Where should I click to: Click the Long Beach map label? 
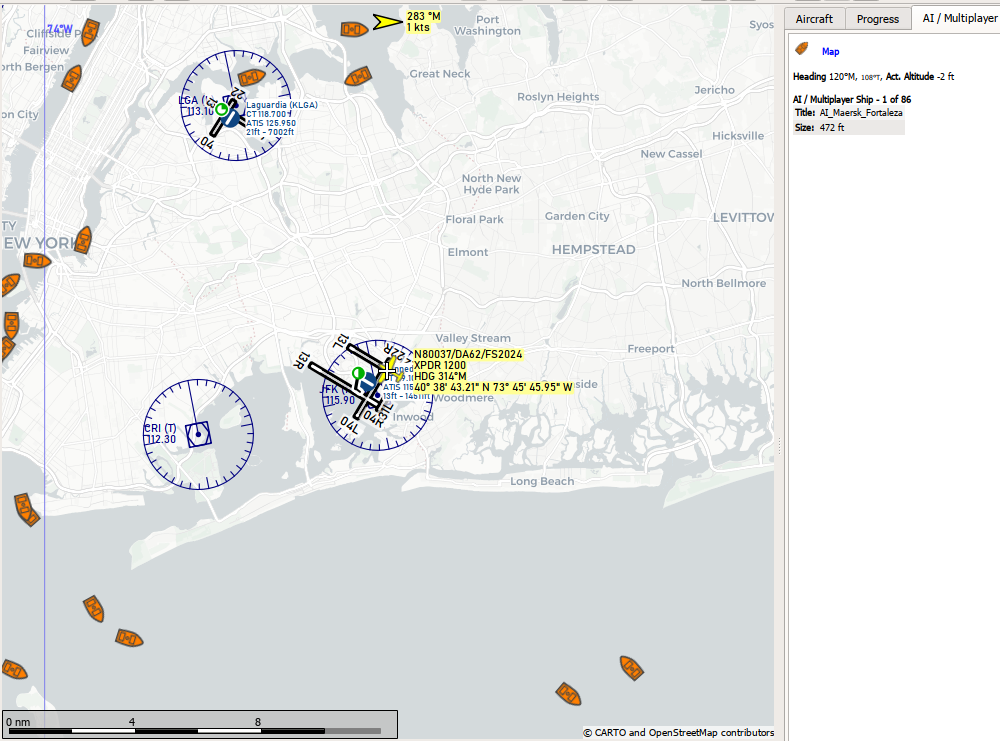[x=541, y=481]
